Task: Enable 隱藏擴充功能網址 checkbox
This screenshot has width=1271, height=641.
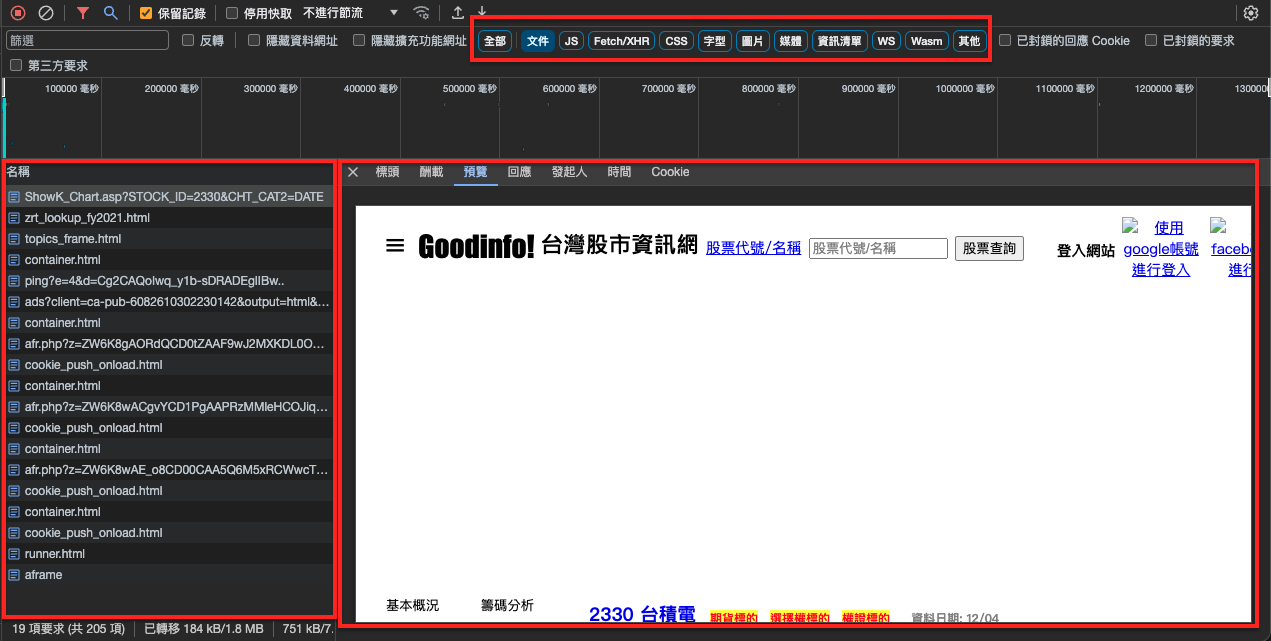Action: pos(359,41)
